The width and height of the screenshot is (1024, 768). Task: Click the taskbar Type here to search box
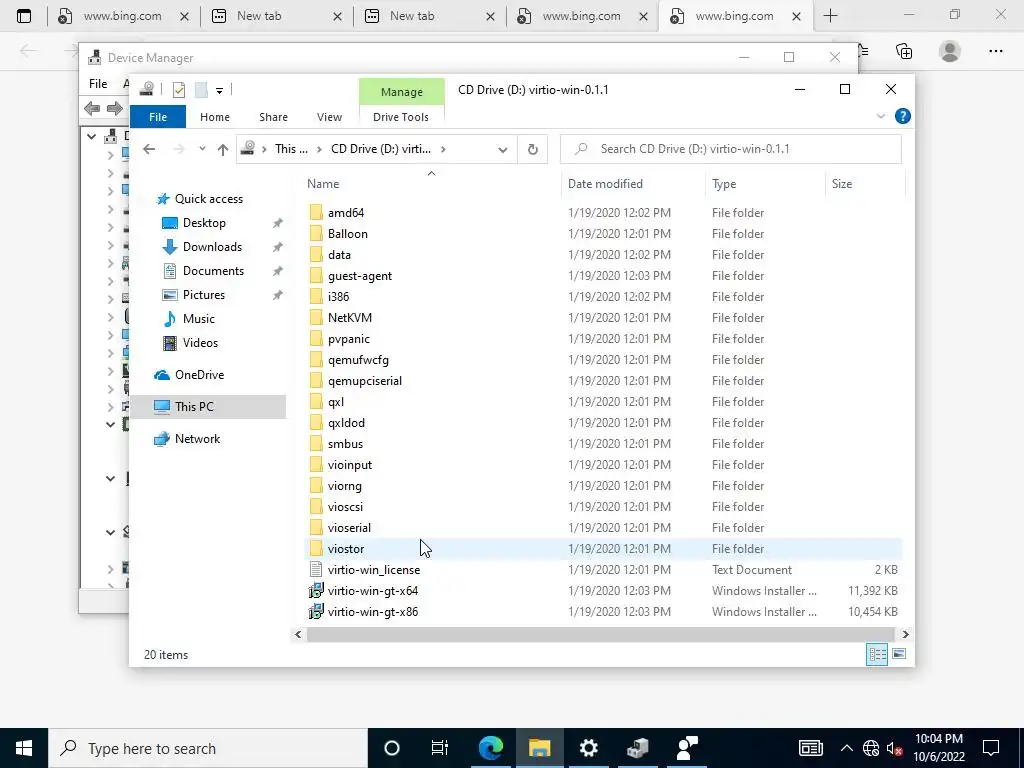coord(208,748)
